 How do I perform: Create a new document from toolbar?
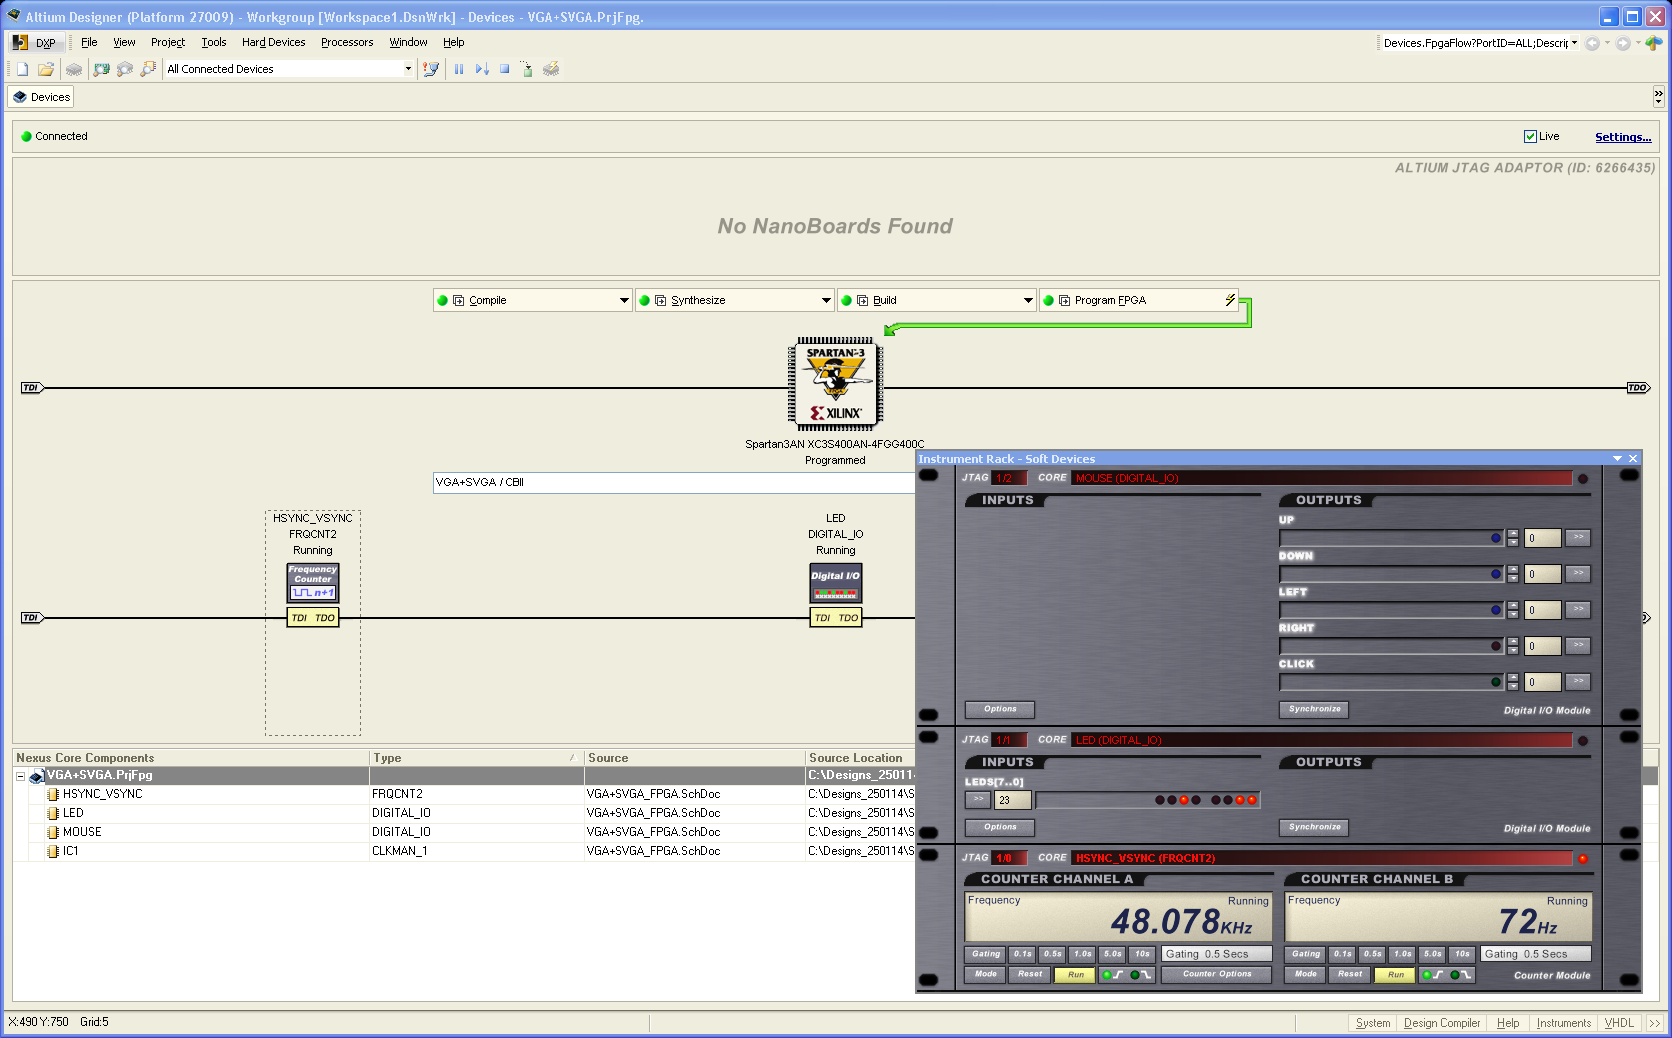click(x=22, y=69)
